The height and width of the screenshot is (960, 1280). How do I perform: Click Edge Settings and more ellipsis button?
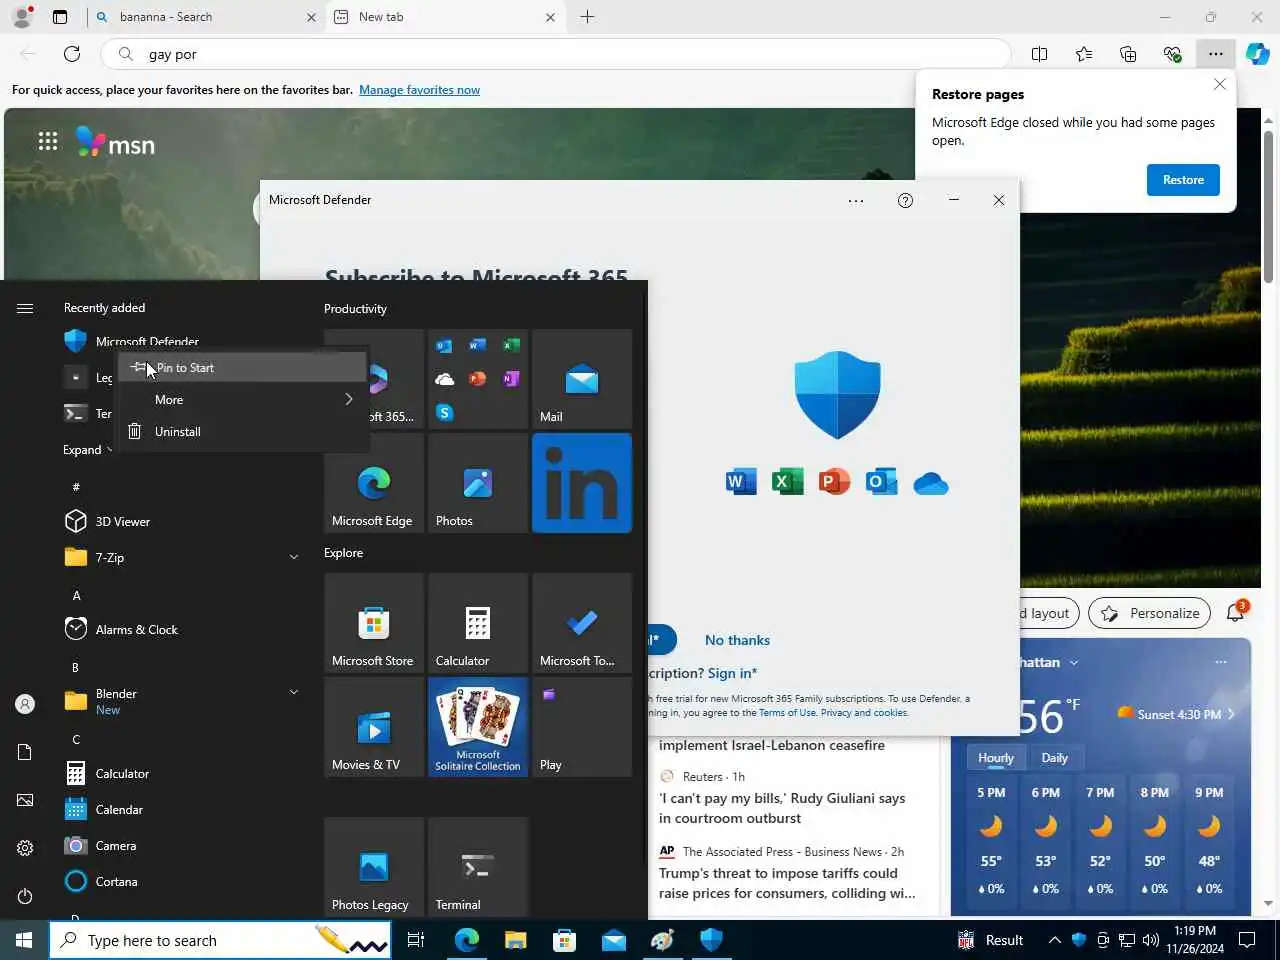1215,54
